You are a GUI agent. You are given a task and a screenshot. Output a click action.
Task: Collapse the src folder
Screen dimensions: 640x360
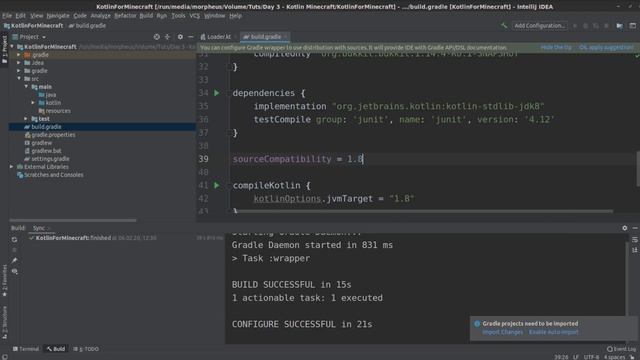point(19,79)
